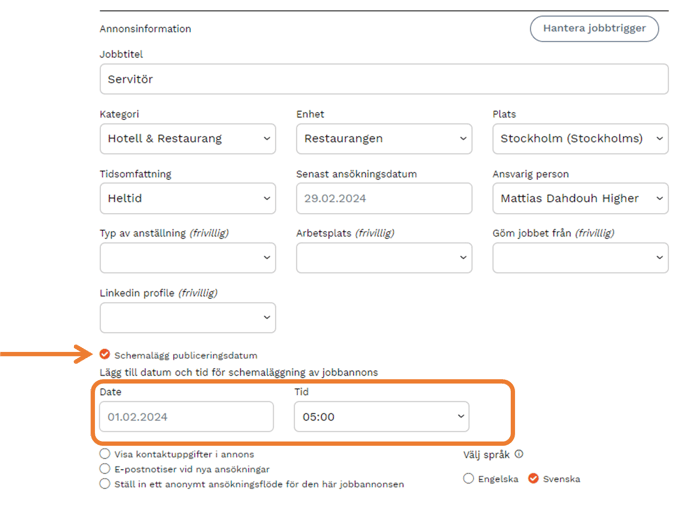
Task: Open the Kategori dropdown
Action: coord(188,138)
